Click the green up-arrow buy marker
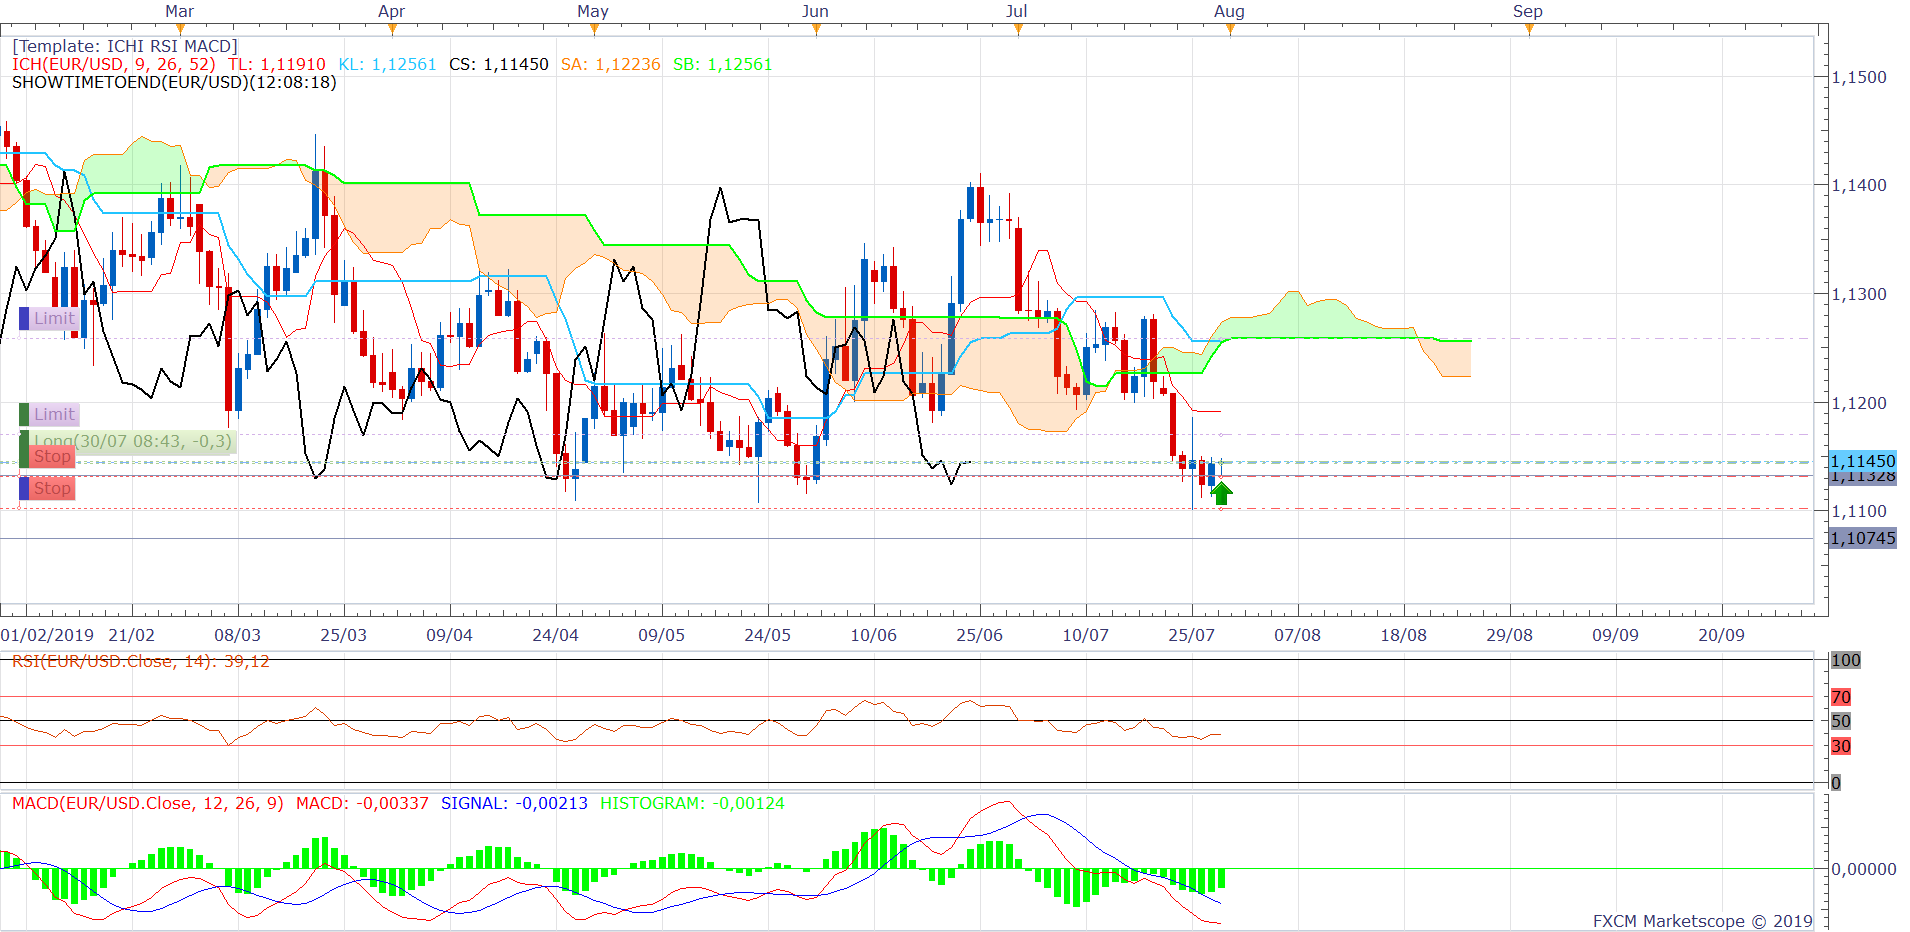 pos(1221,493)
